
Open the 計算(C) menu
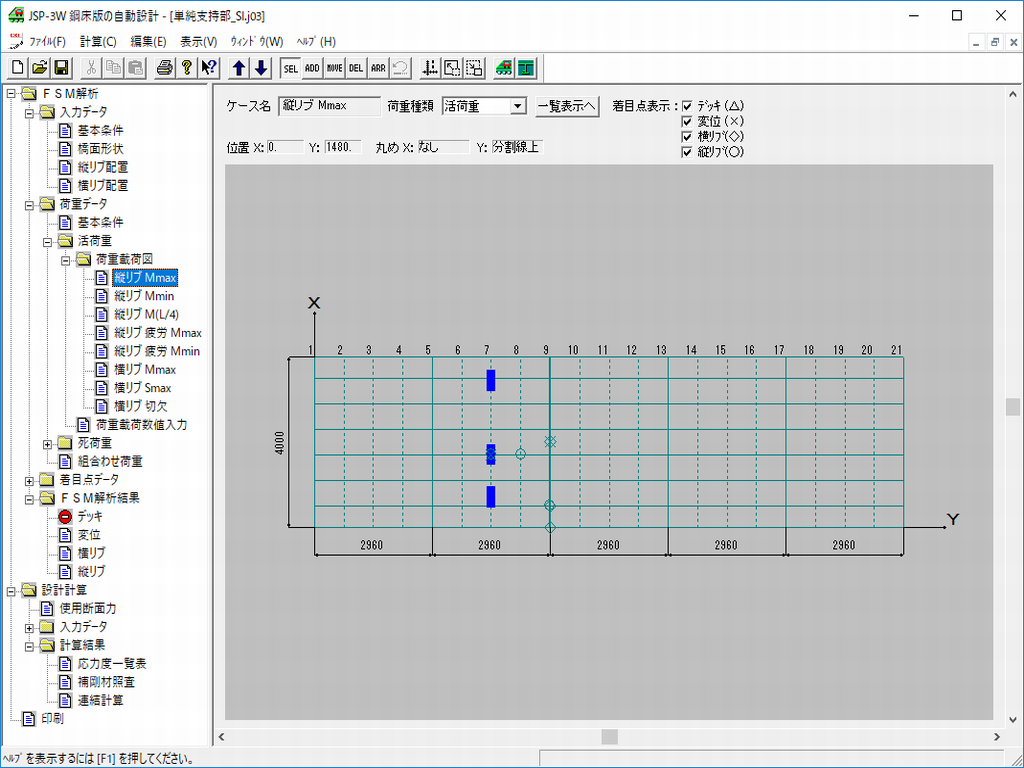[x=98, y=42]
